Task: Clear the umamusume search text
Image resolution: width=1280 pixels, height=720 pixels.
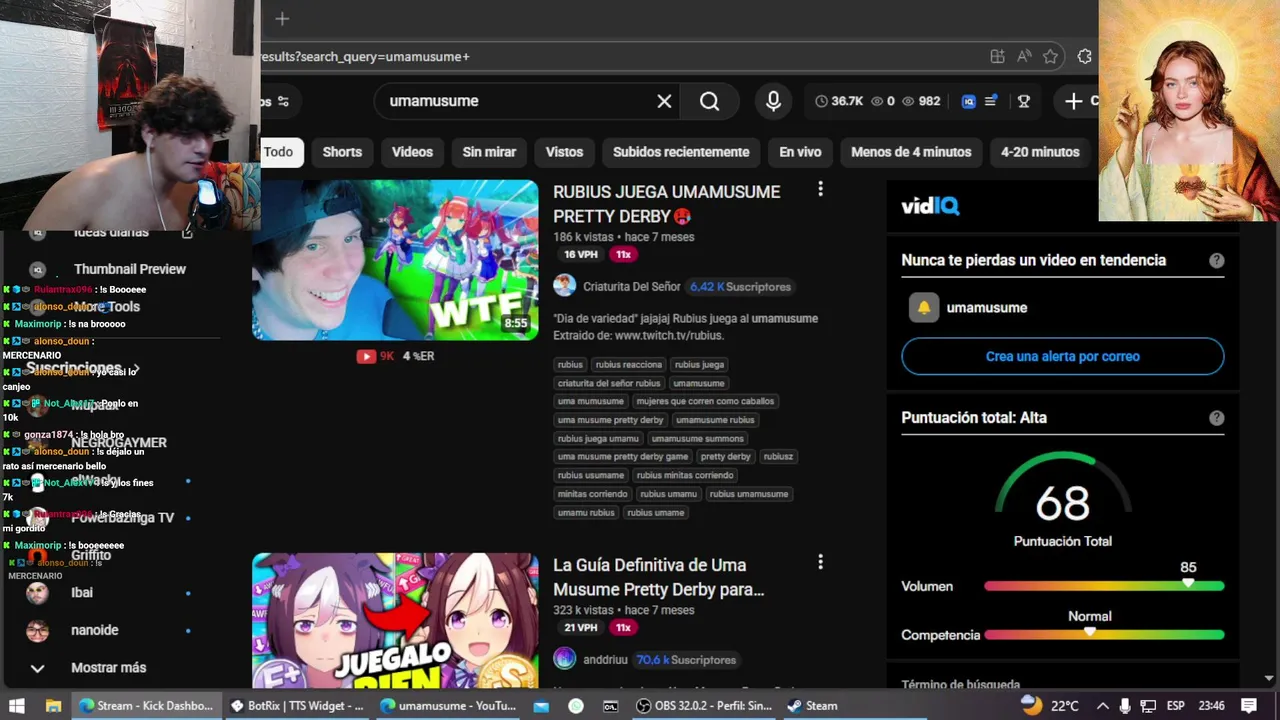Action: click(x=664, y=101)
